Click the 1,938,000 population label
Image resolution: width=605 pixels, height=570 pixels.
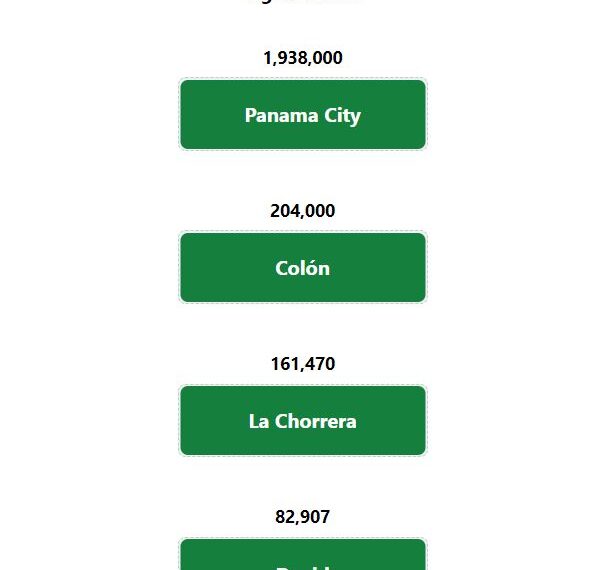click(x=303, y=58)
